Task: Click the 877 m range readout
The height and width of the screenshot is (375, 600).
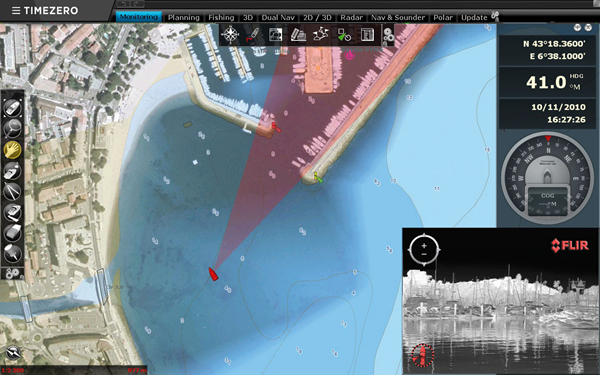Action: (x=137, y=370)
